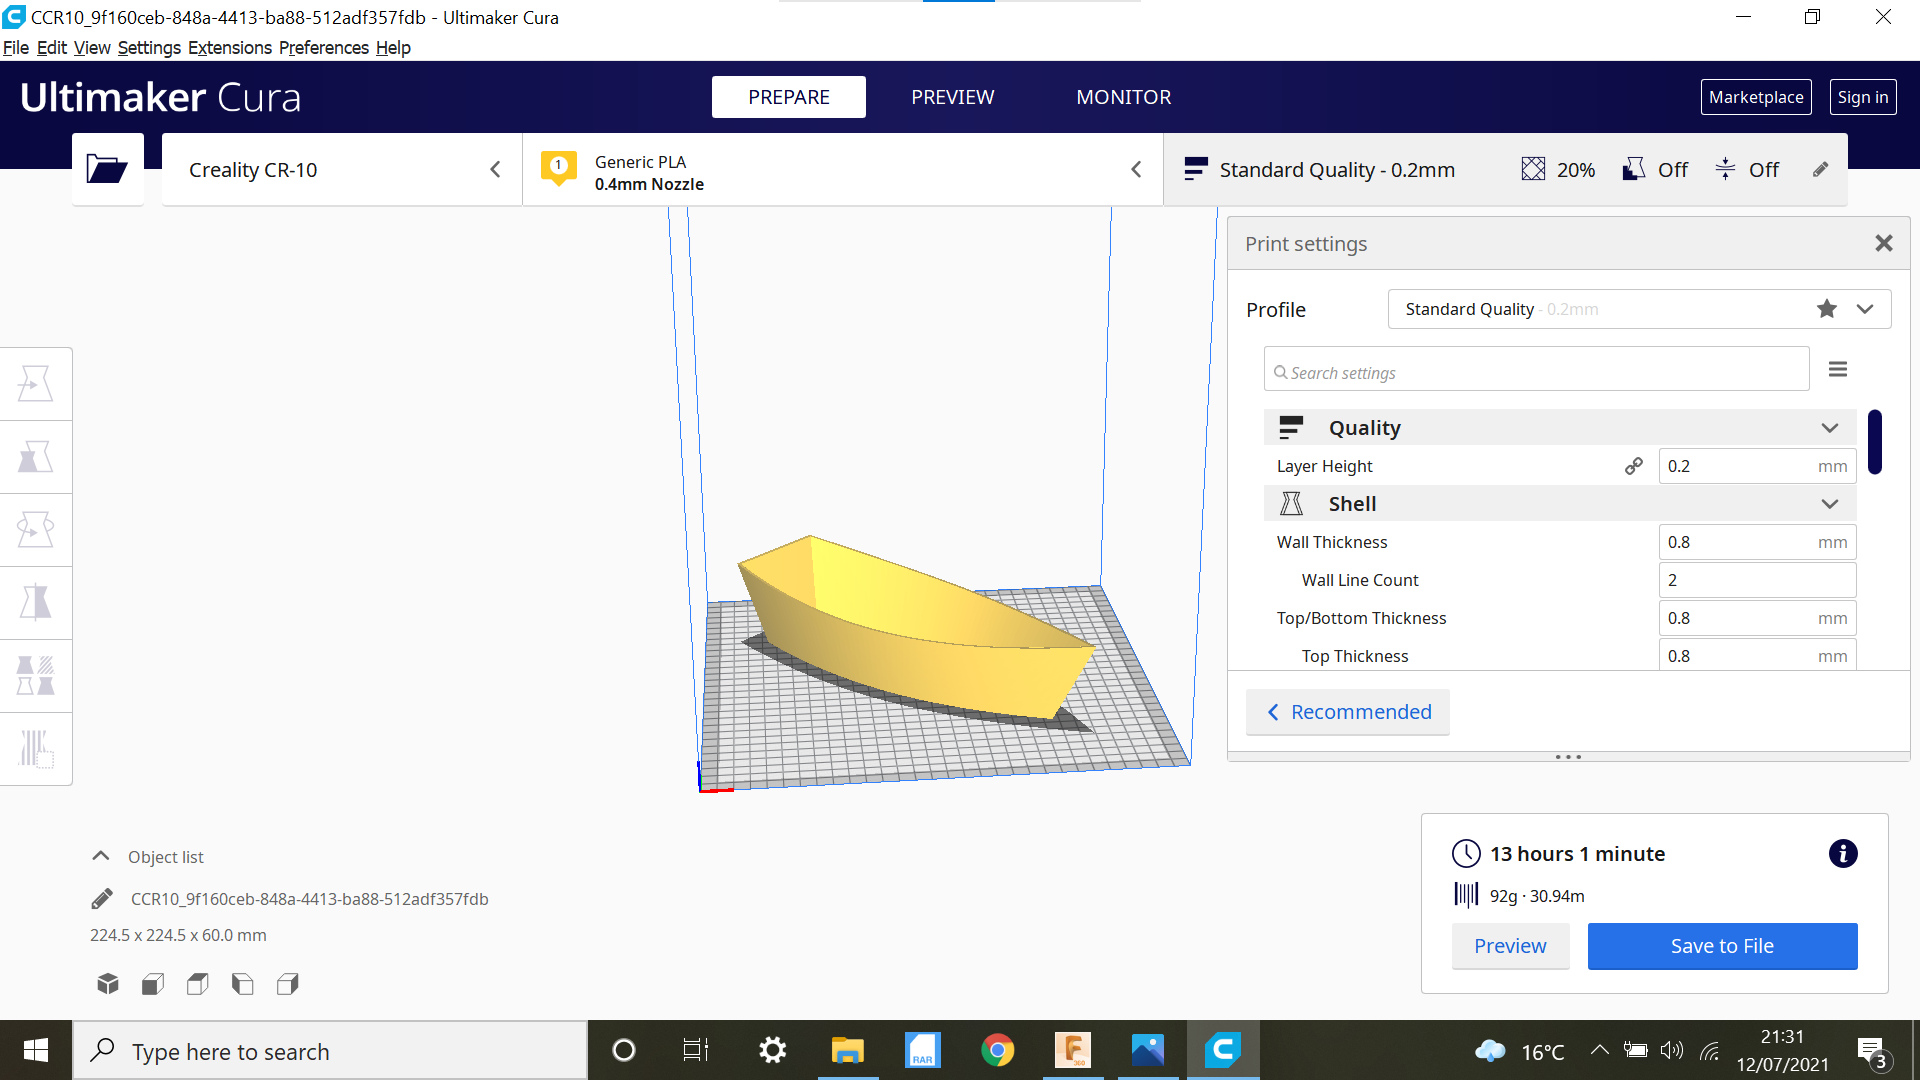Toggle adhesion setting off
This screenshot has width=1920, height=1080.
coord(1763,169)
